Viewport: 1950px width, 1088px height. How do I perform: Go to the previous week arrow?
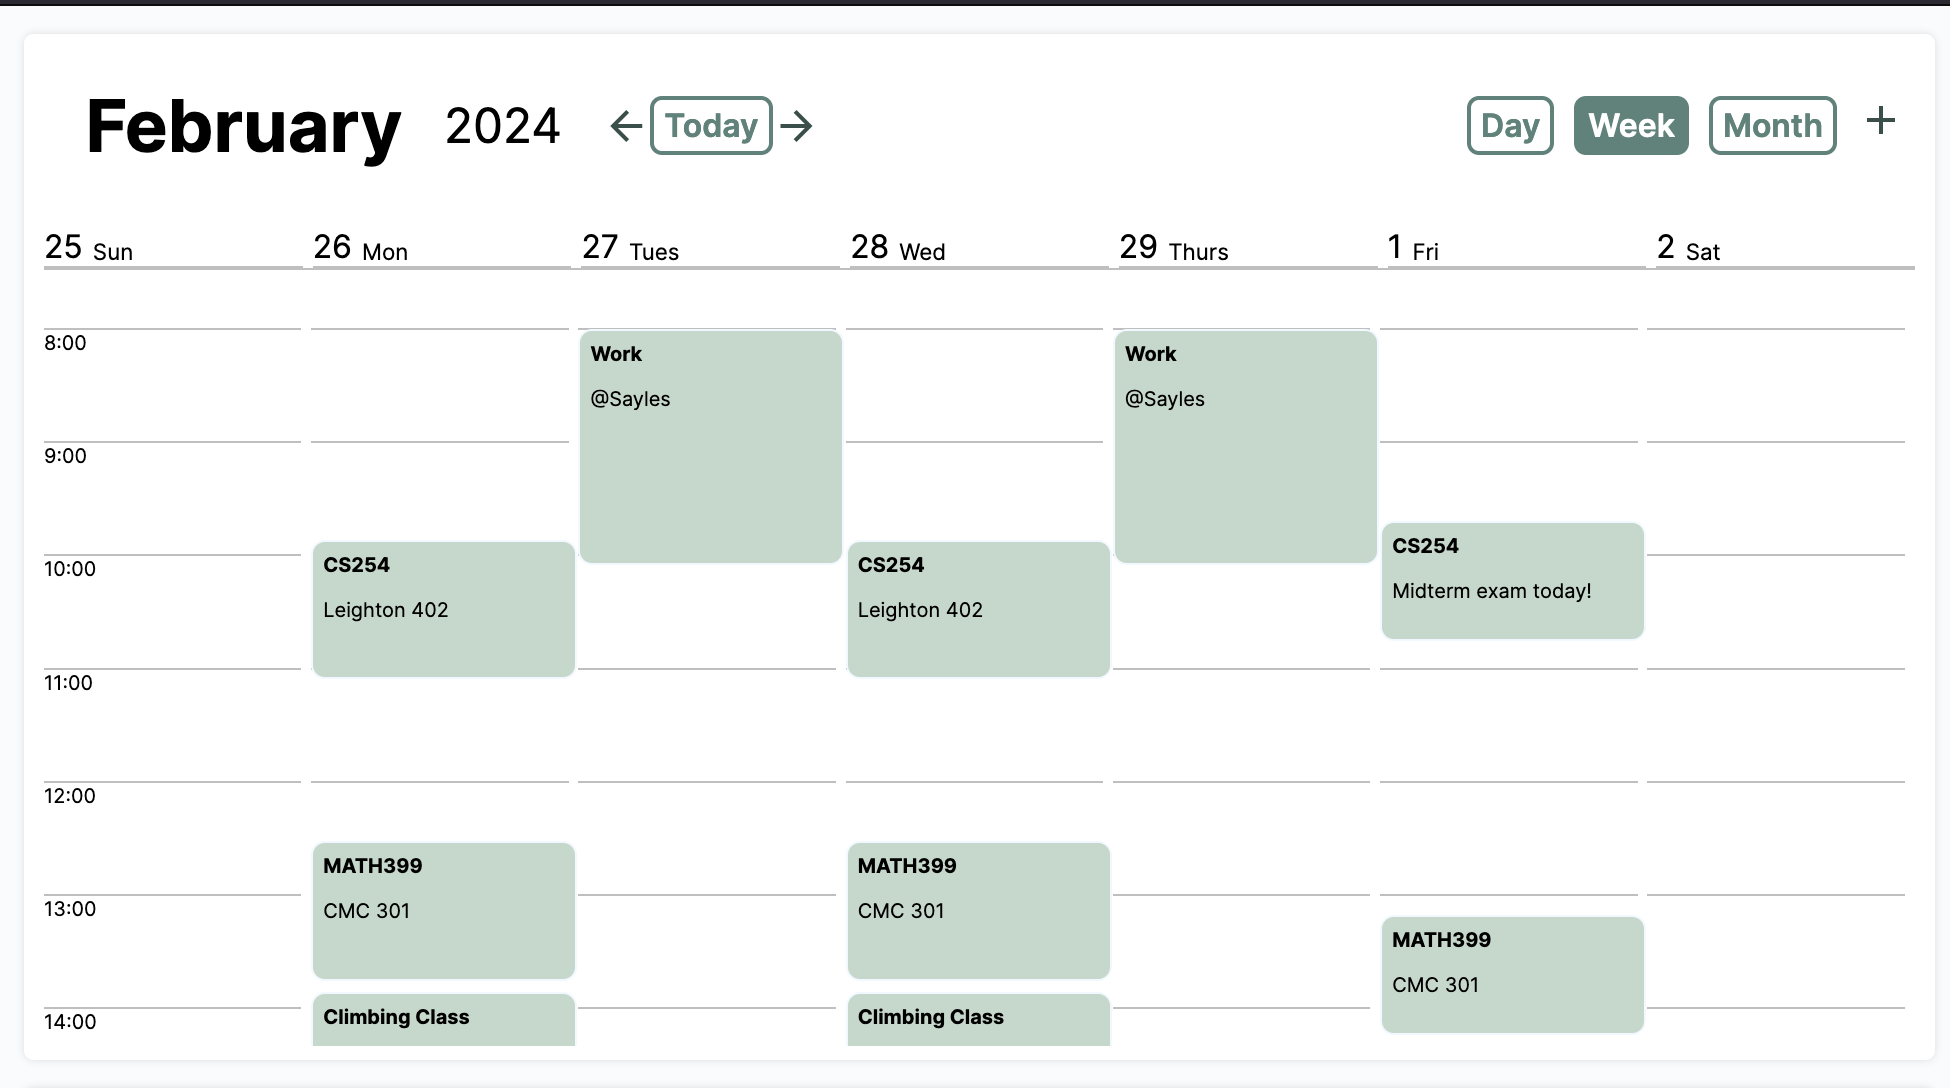[626, 126]
